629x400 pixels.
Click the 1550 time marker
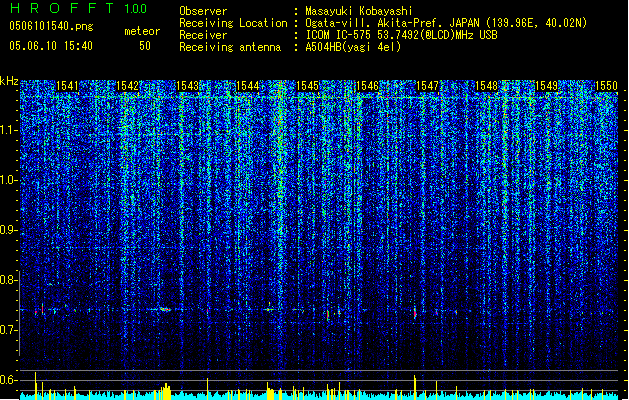[607, 86]
